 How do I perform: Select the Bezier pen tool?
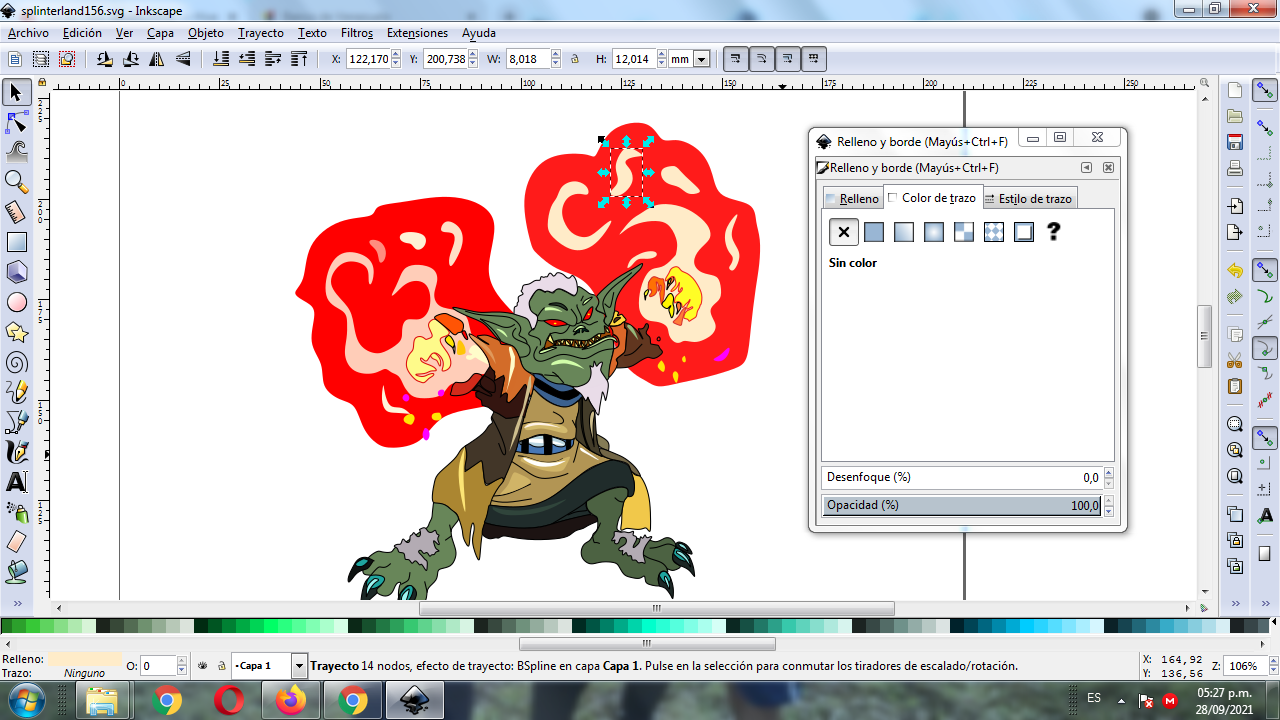pyautogui.click(x=16, y=422)
